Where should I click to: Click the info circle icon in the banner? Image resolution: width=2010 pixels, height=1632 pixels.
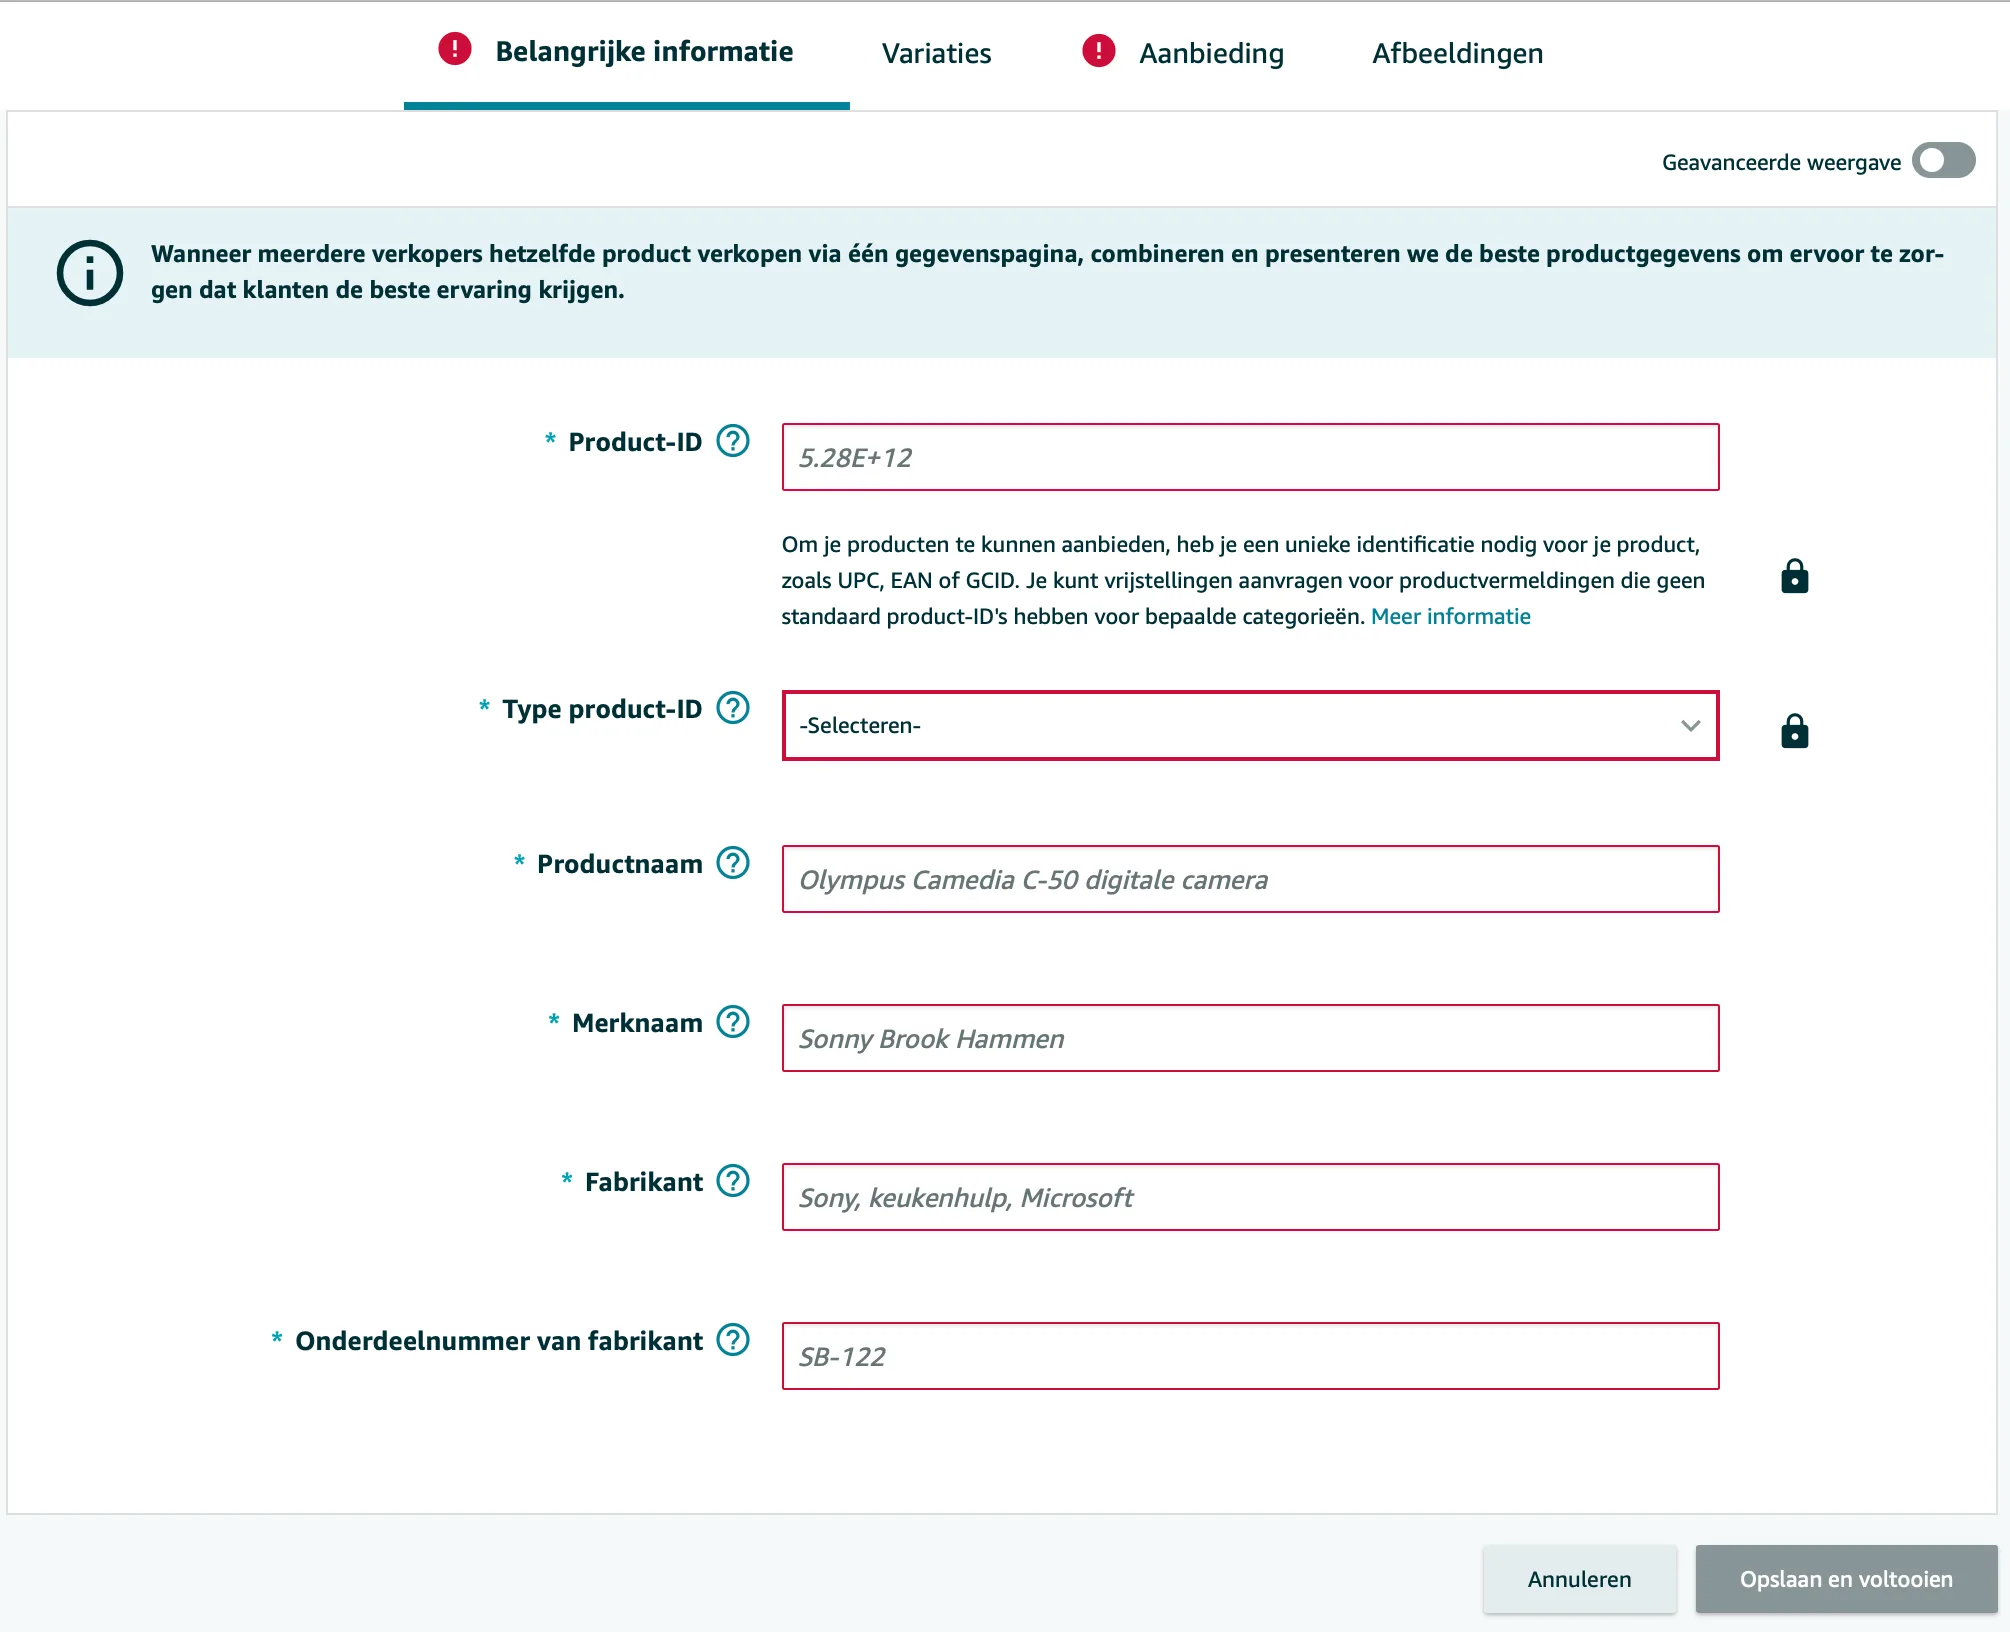pos(90,273)
